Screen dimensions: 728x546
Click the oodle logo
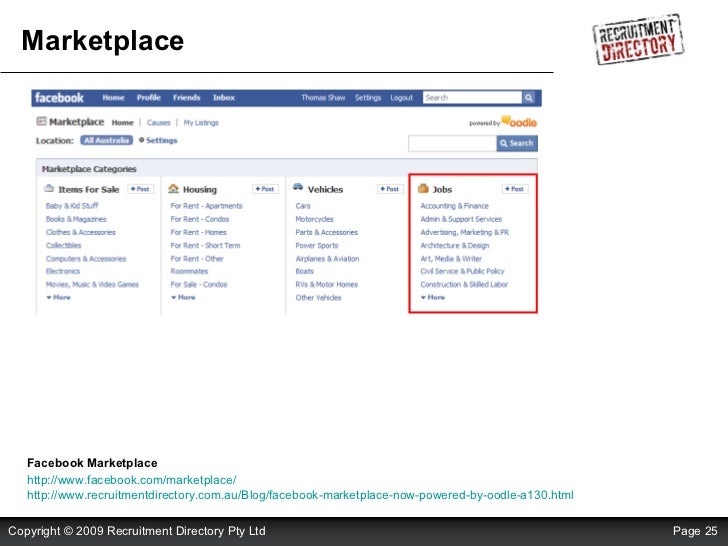pos(519,122)
